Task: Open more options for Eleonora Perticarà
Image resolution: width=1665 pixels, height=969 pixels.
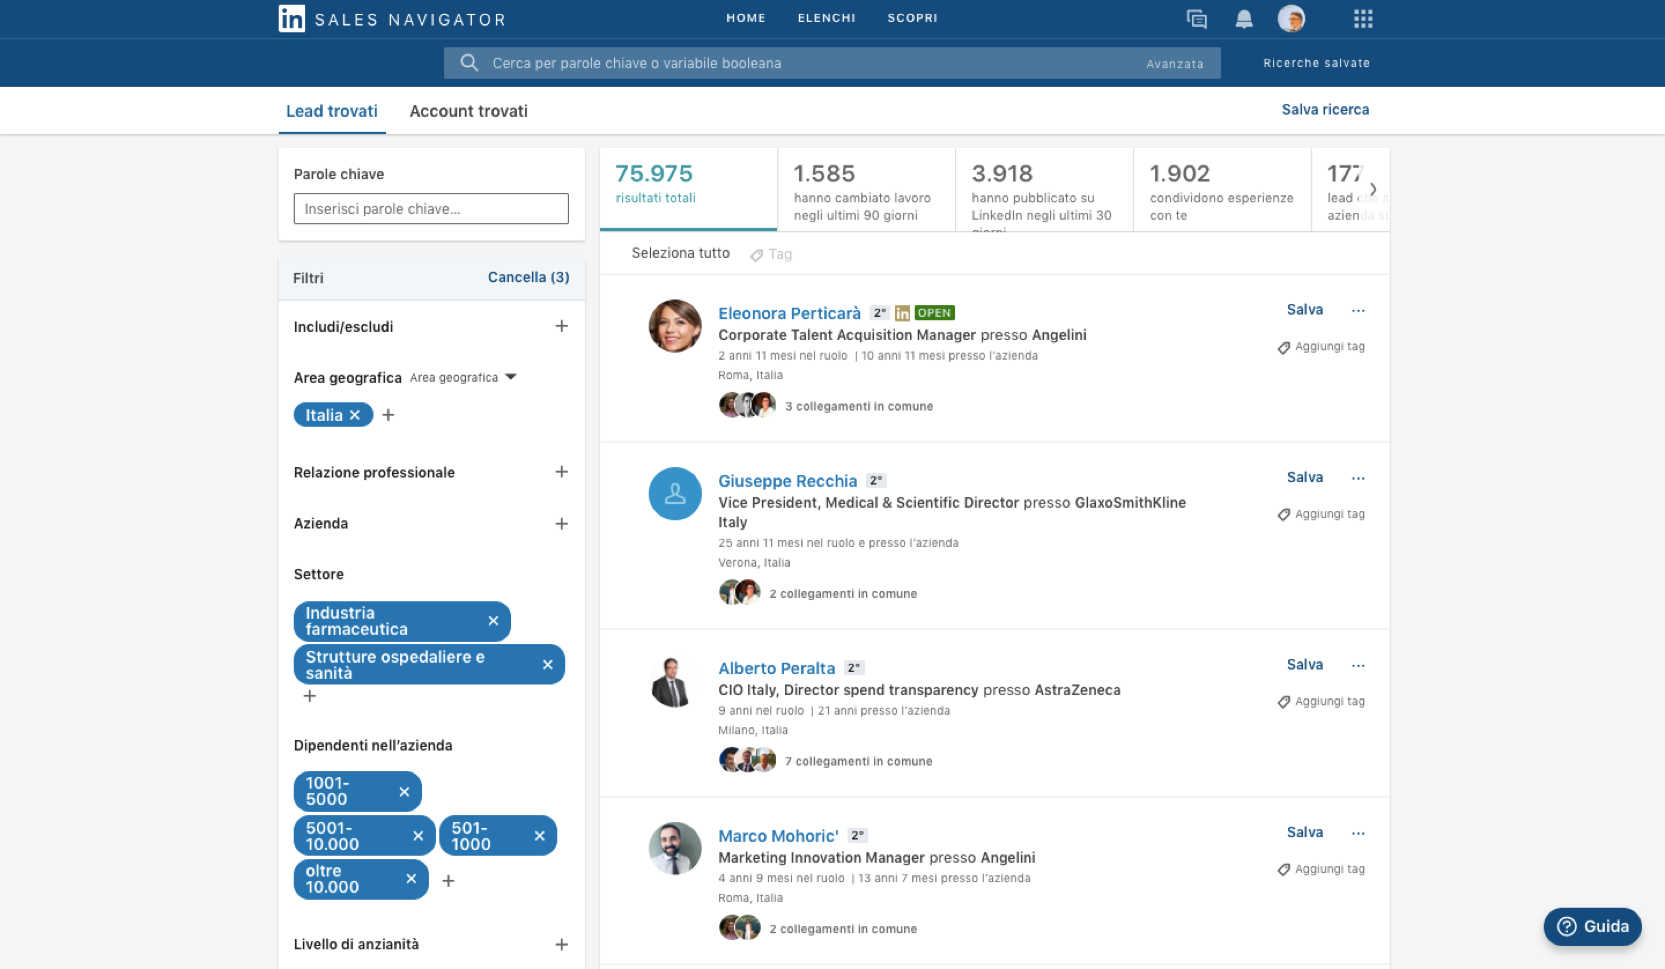Action: pyautogui.click(x=1358, y=311)
